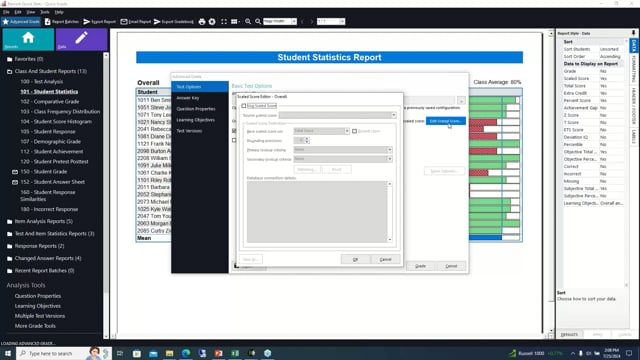This screenshot has width=640, height=360.
Task: Go to the previous page arrow
Action: coord(302,22)
